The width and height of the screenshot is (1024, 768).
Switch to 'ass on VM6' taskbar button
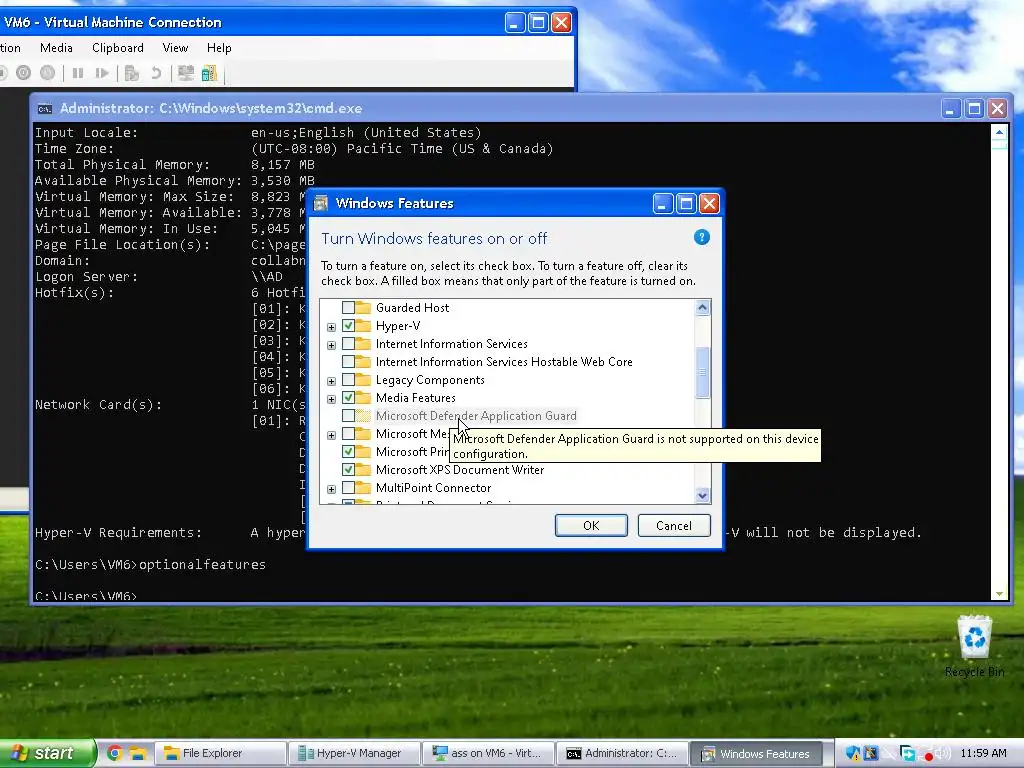pos(488,753)
